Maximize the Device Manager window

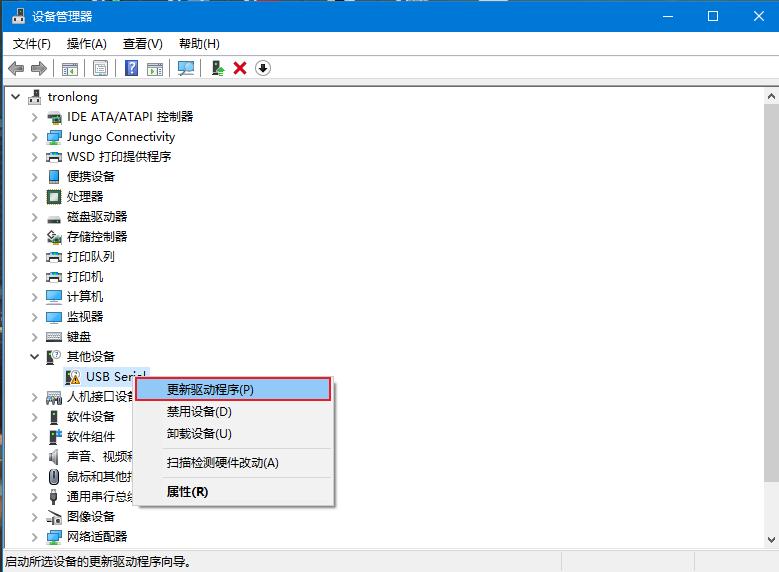click(713, 16)
